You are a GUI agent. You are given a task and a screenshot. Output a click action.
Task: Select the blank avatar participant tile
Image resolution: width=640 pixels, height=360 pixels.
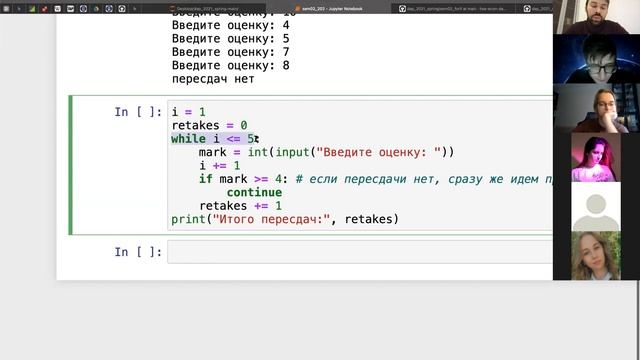[596, 207]
